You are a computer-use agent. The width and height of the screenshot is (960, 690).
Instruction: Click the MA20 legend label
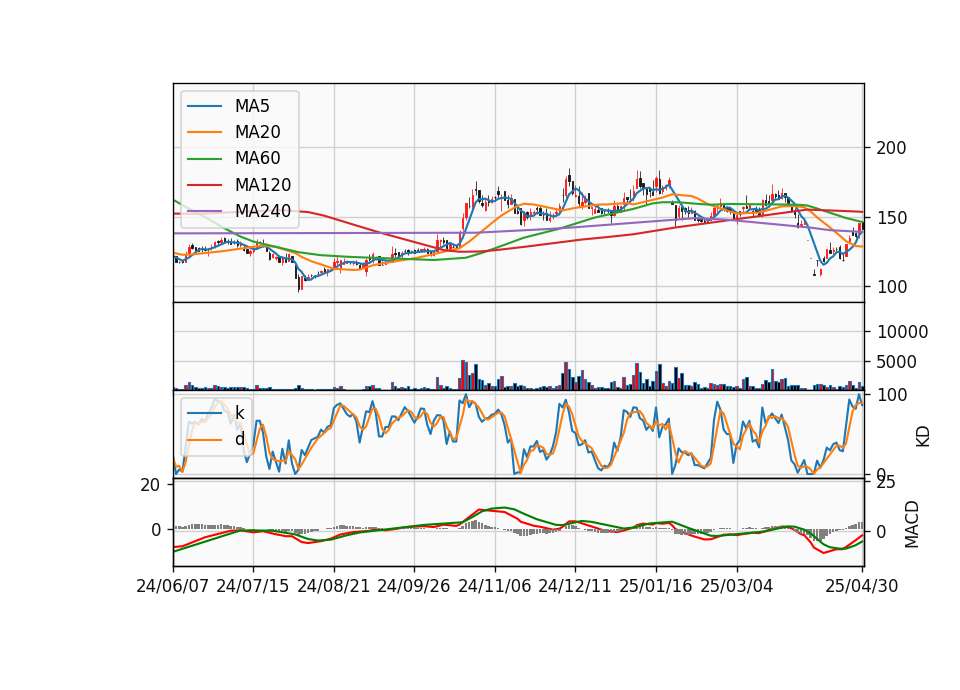click(x=258, y=132)
